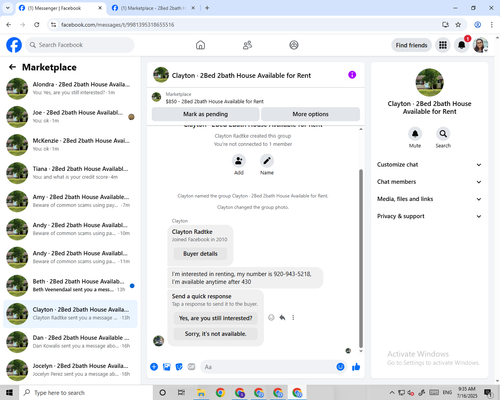Attach a photo file icon

pyautogui.click(x=167, y=367)
